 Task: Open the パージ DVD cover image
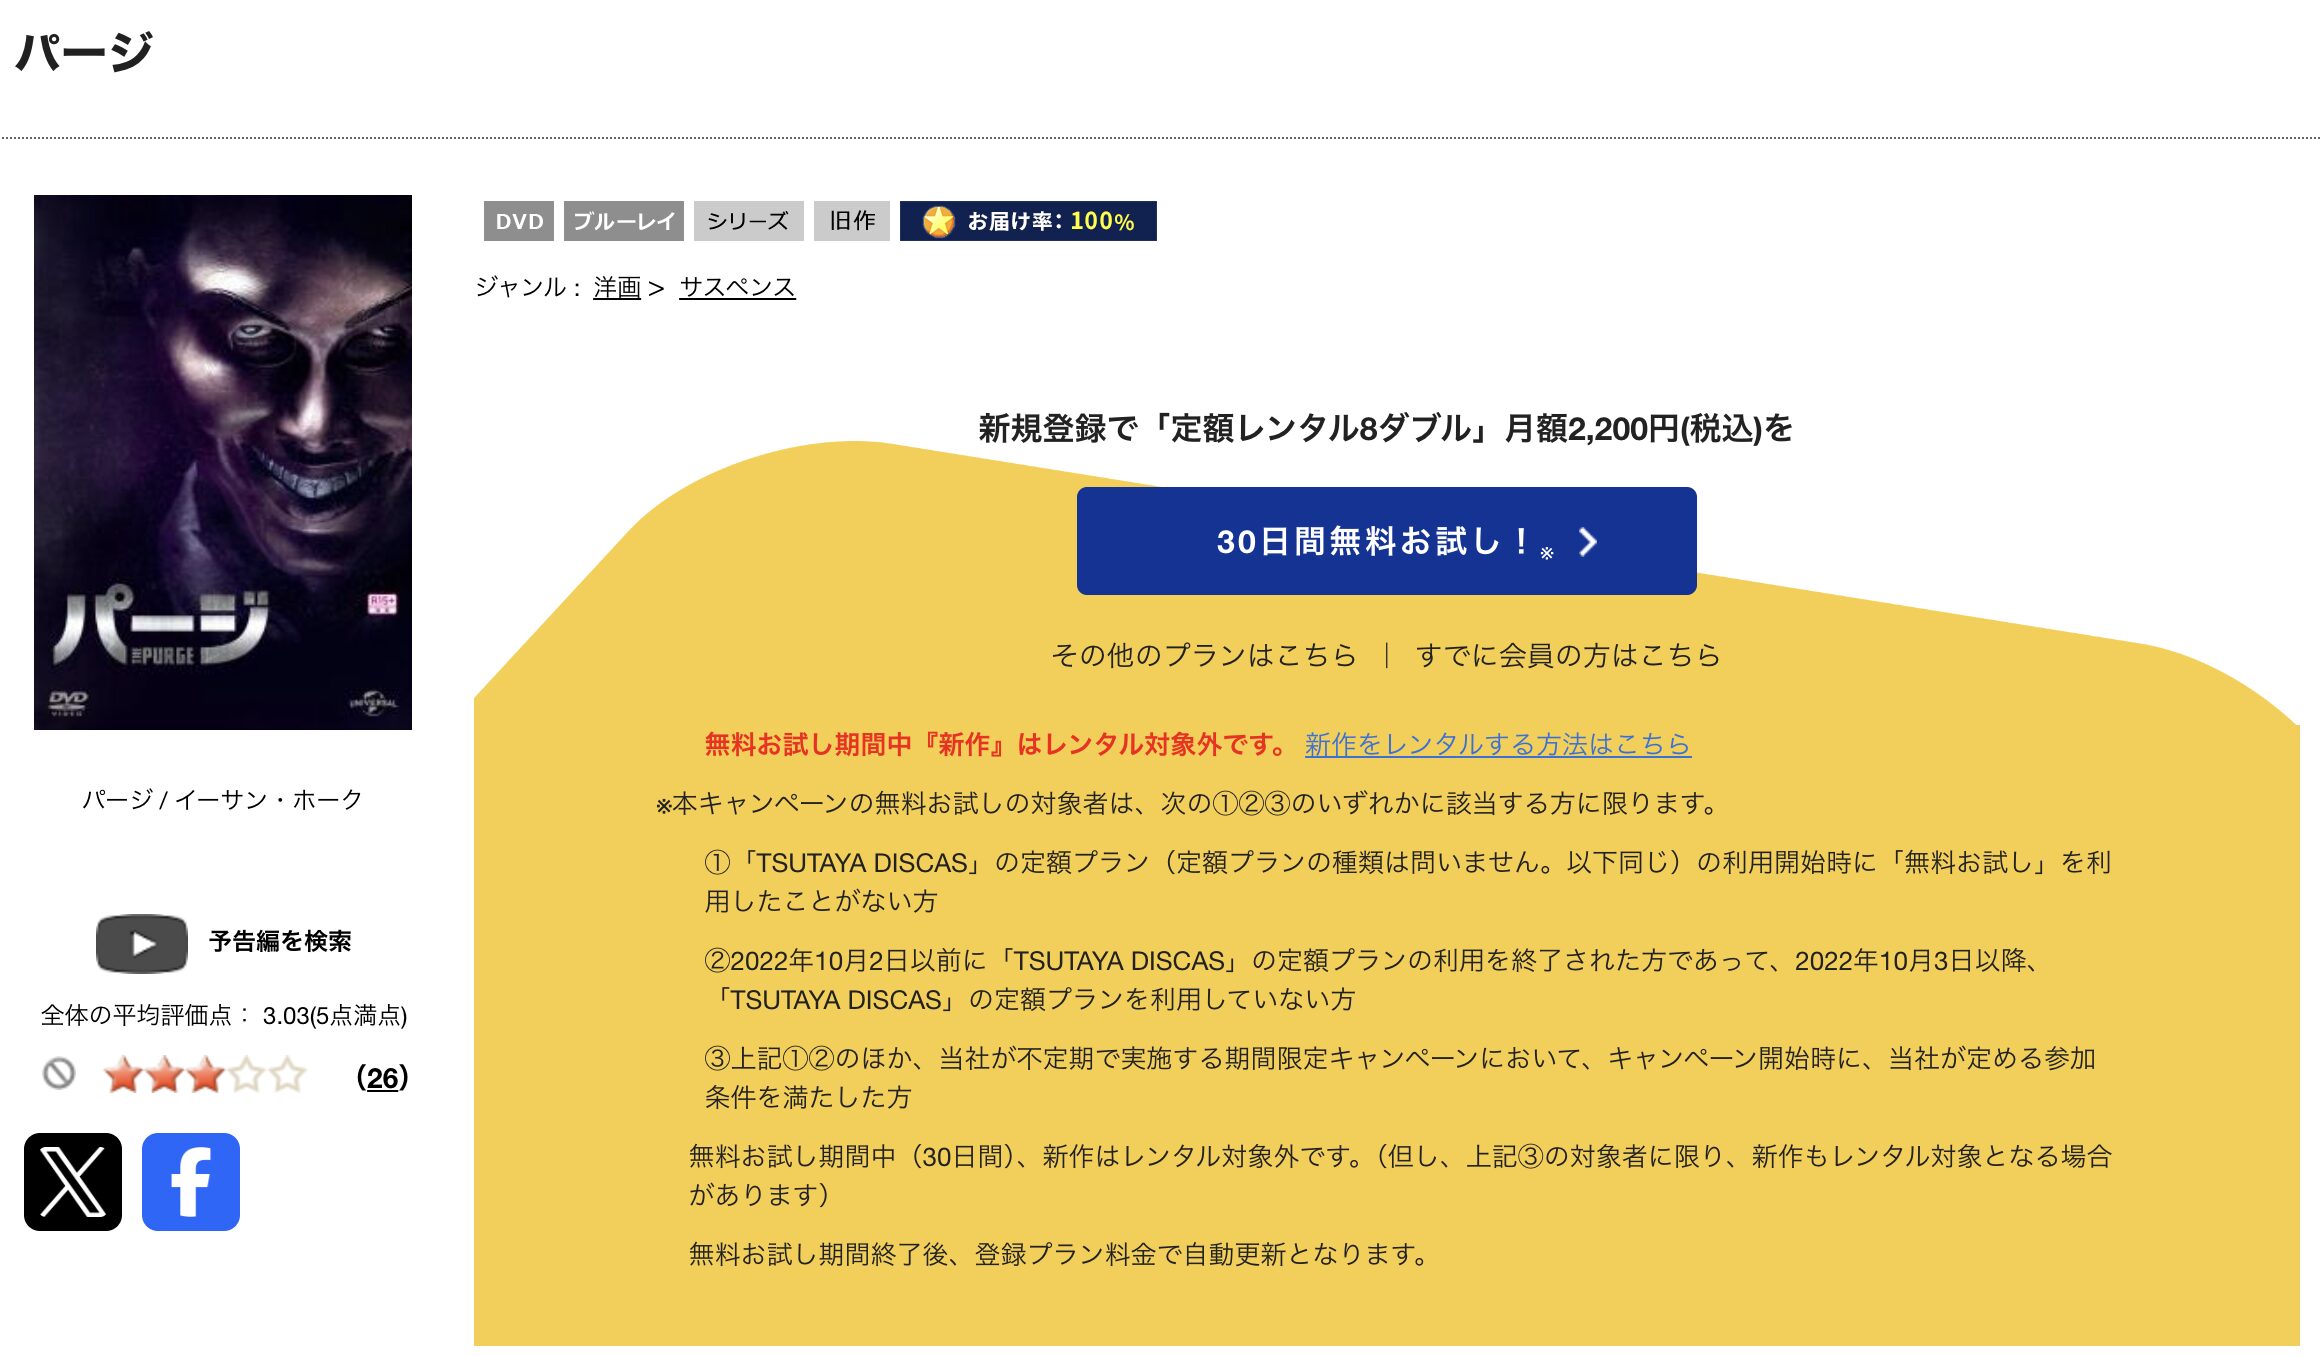click(x=223, y=462)
